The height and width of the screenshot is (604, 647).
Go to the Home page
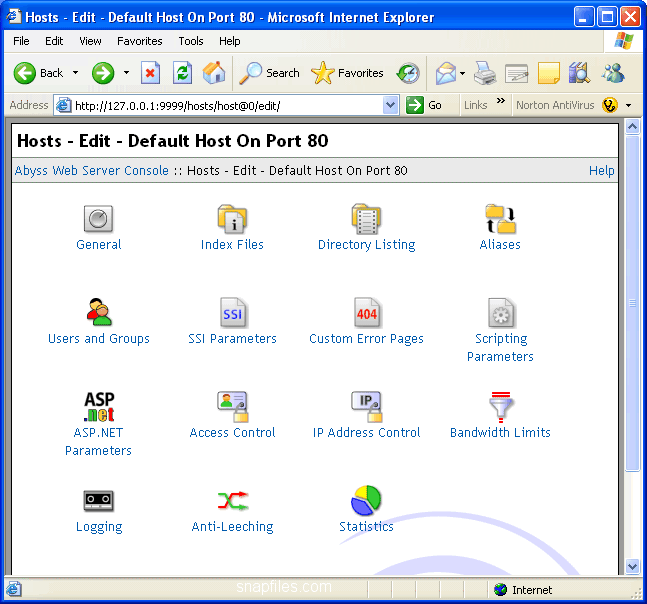click(x=214, y=73)
